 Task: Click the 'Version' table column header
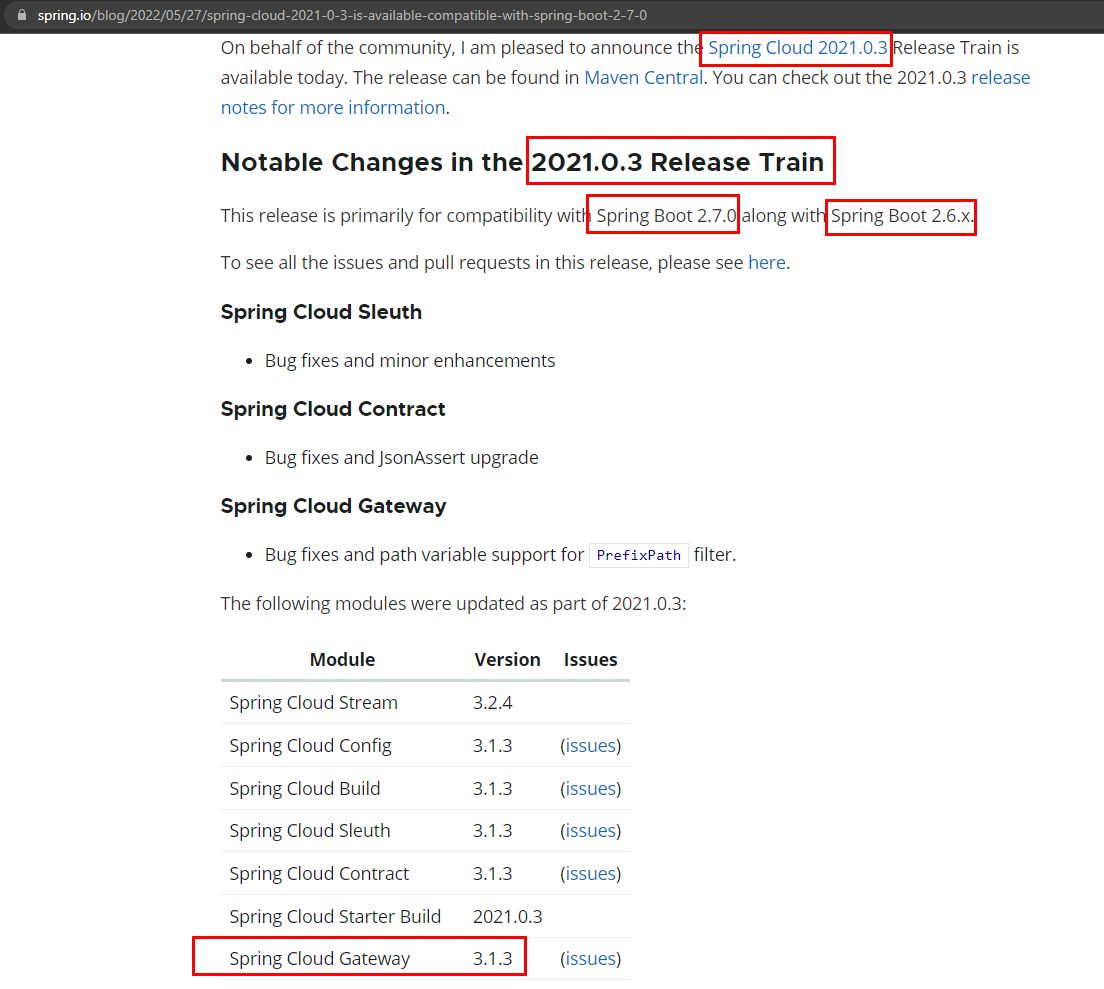[x=507, y=660]
